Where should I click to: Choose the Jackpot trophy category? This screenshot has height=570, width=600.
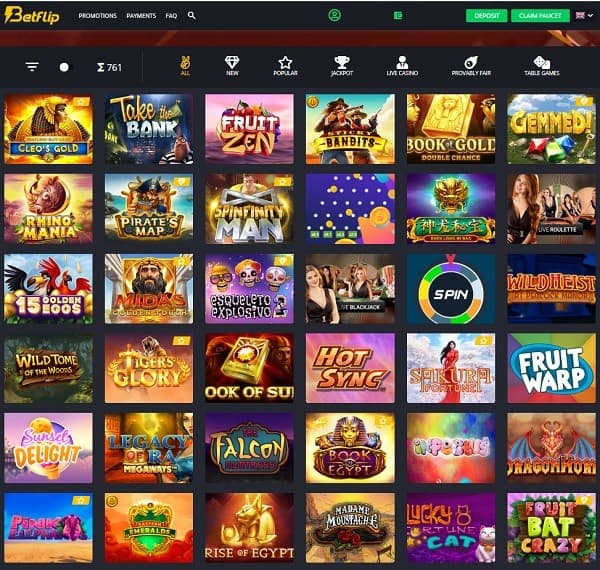coord(342,66)
